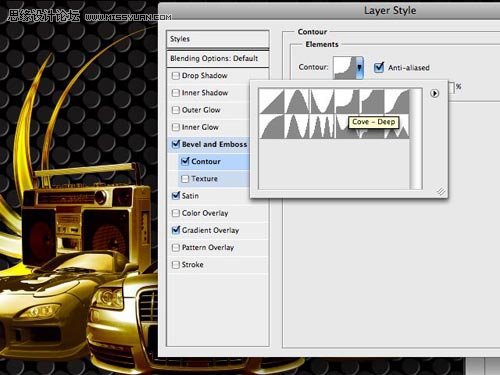Select the Cone contour preset
The image size is (500, 375).
pyautogui.click(x=297, y=101)
